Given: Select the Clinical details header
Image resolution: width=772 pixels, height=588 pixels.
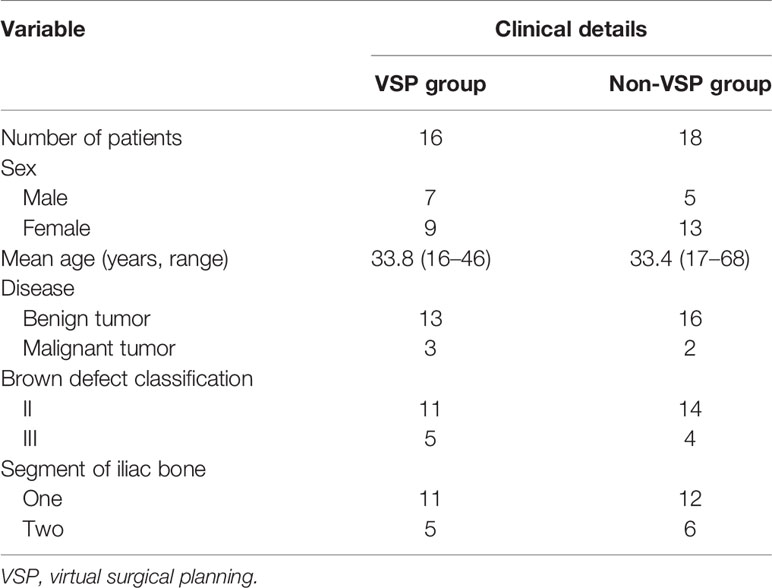Looking at the screenshot, I should 571,29.
